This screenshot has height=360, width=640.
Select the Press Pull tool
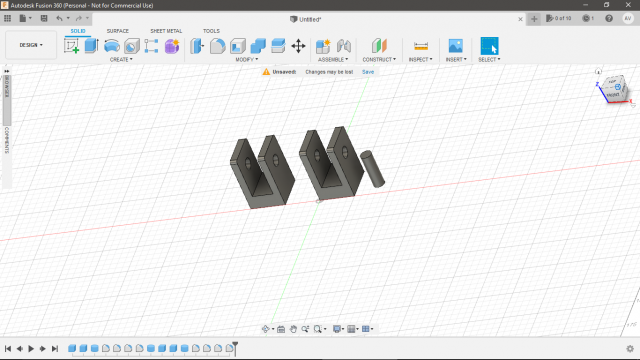(x=197, y=46)
